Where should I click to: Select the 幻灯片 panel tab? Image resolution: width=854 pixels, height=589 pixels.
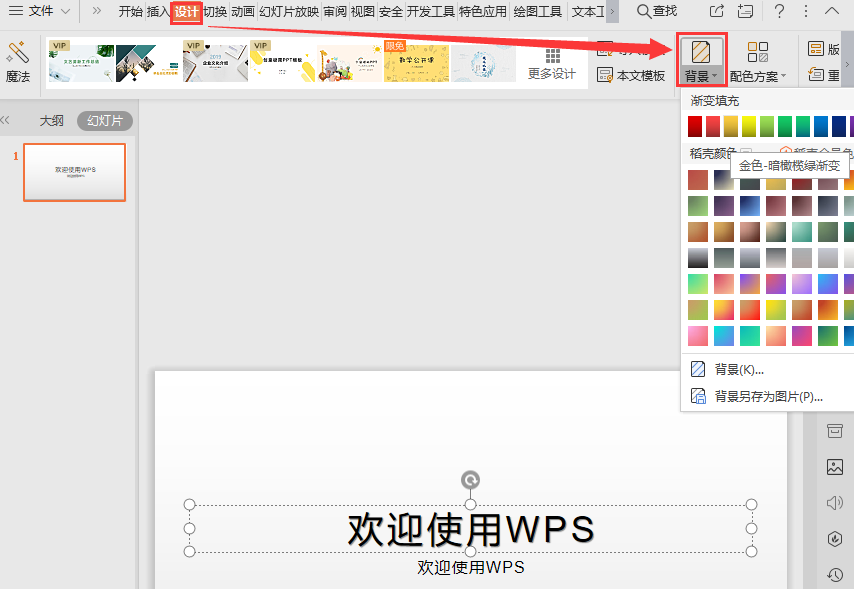(x=105, y=120)
